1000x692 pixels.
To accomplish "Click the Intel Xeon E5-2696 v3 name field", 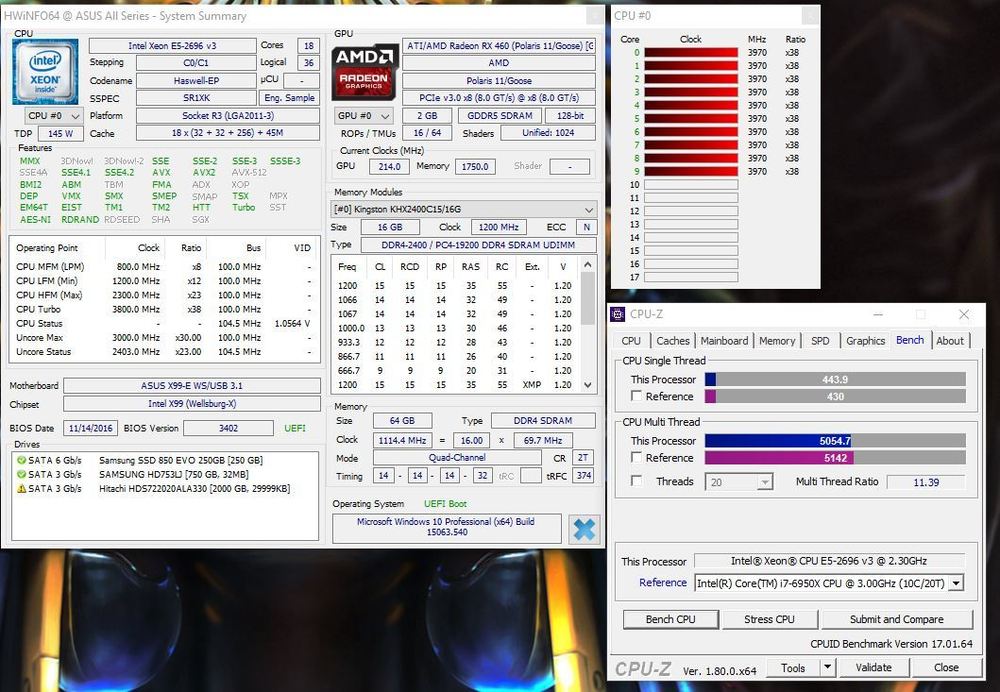I will coord(172,46).
